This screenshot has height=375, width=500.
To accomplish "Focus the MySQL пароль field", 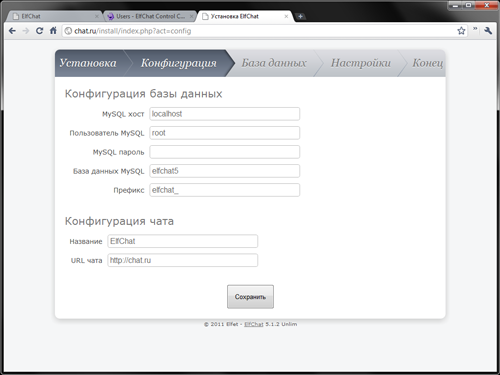I will (225, 152).
